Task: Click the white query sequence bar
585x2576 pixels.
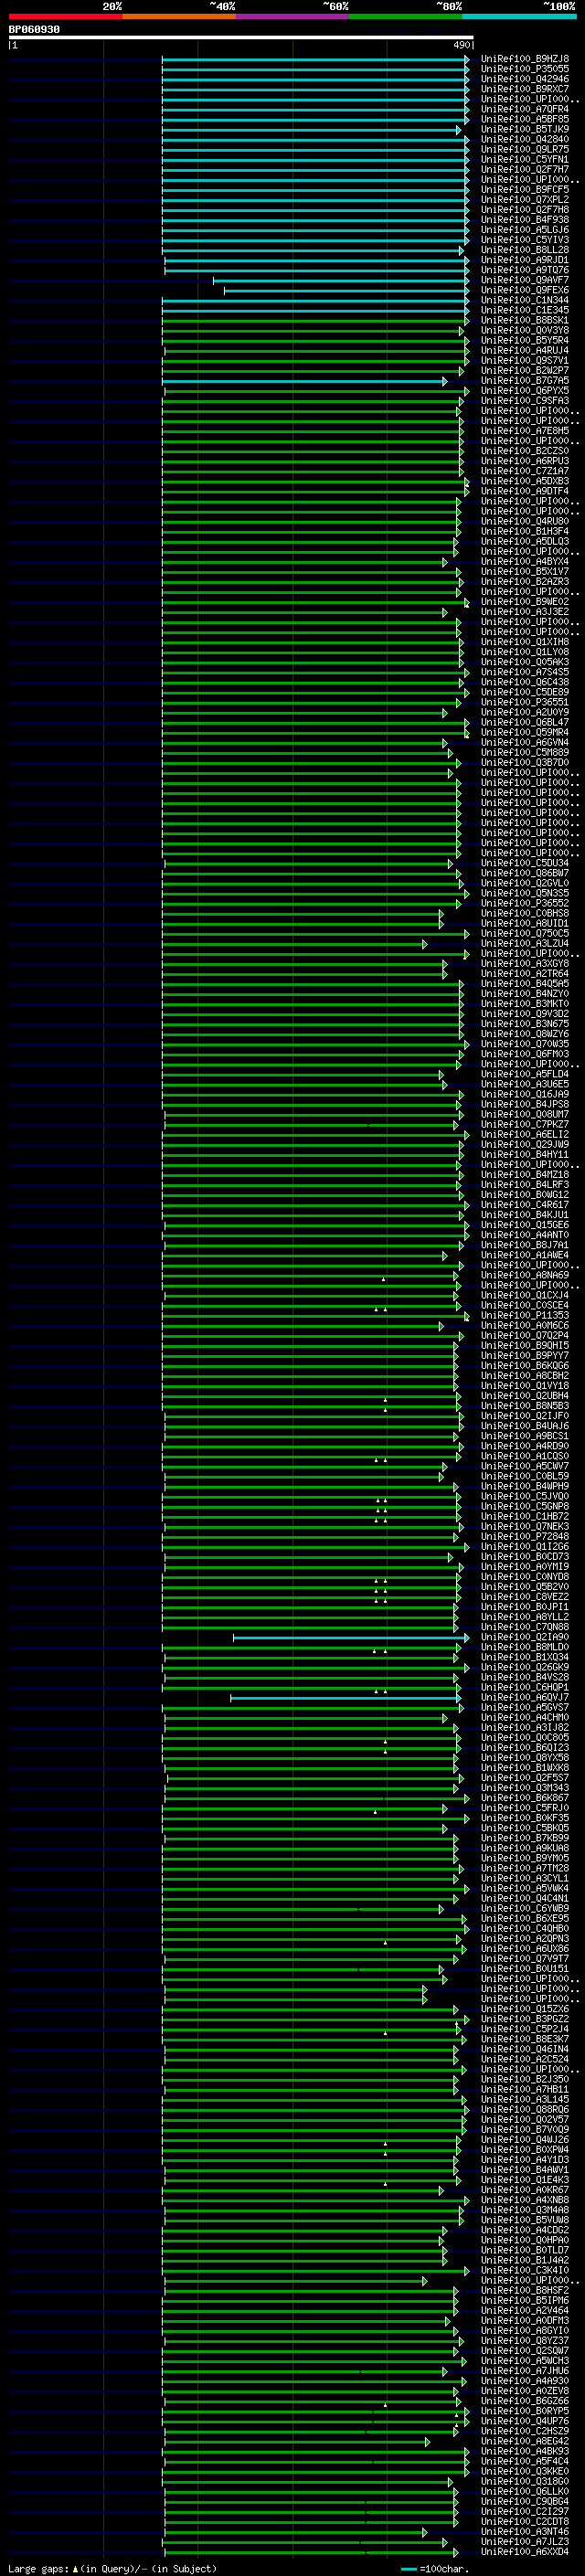Action: 241,37
